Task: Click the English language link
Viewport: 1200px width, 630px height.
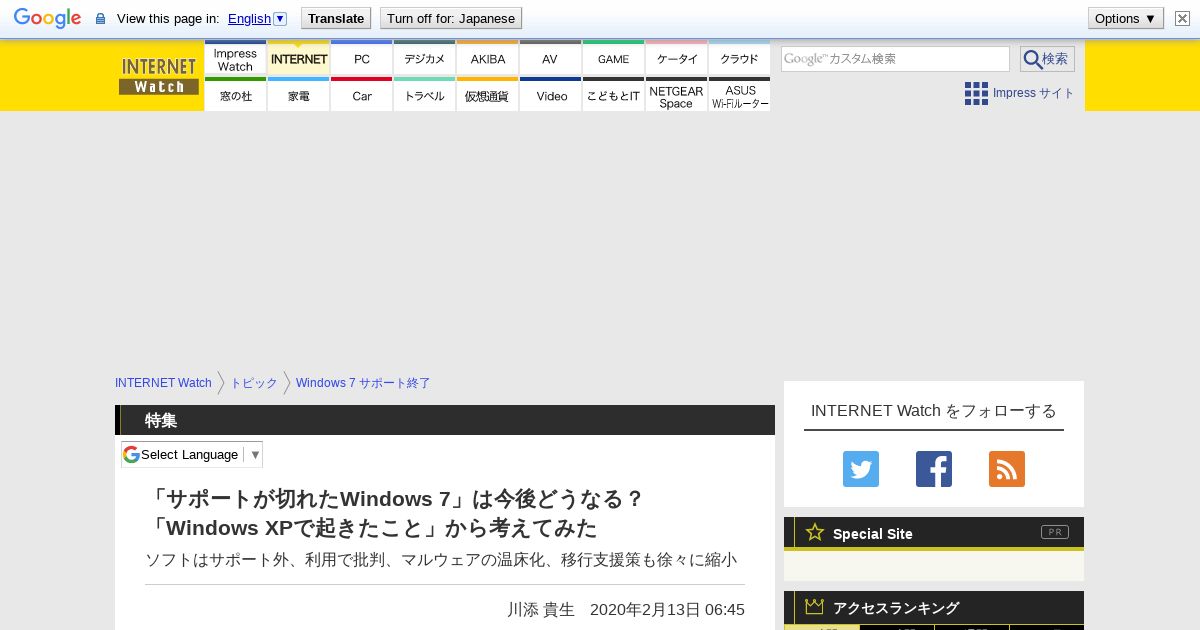Action: [249, 18]
